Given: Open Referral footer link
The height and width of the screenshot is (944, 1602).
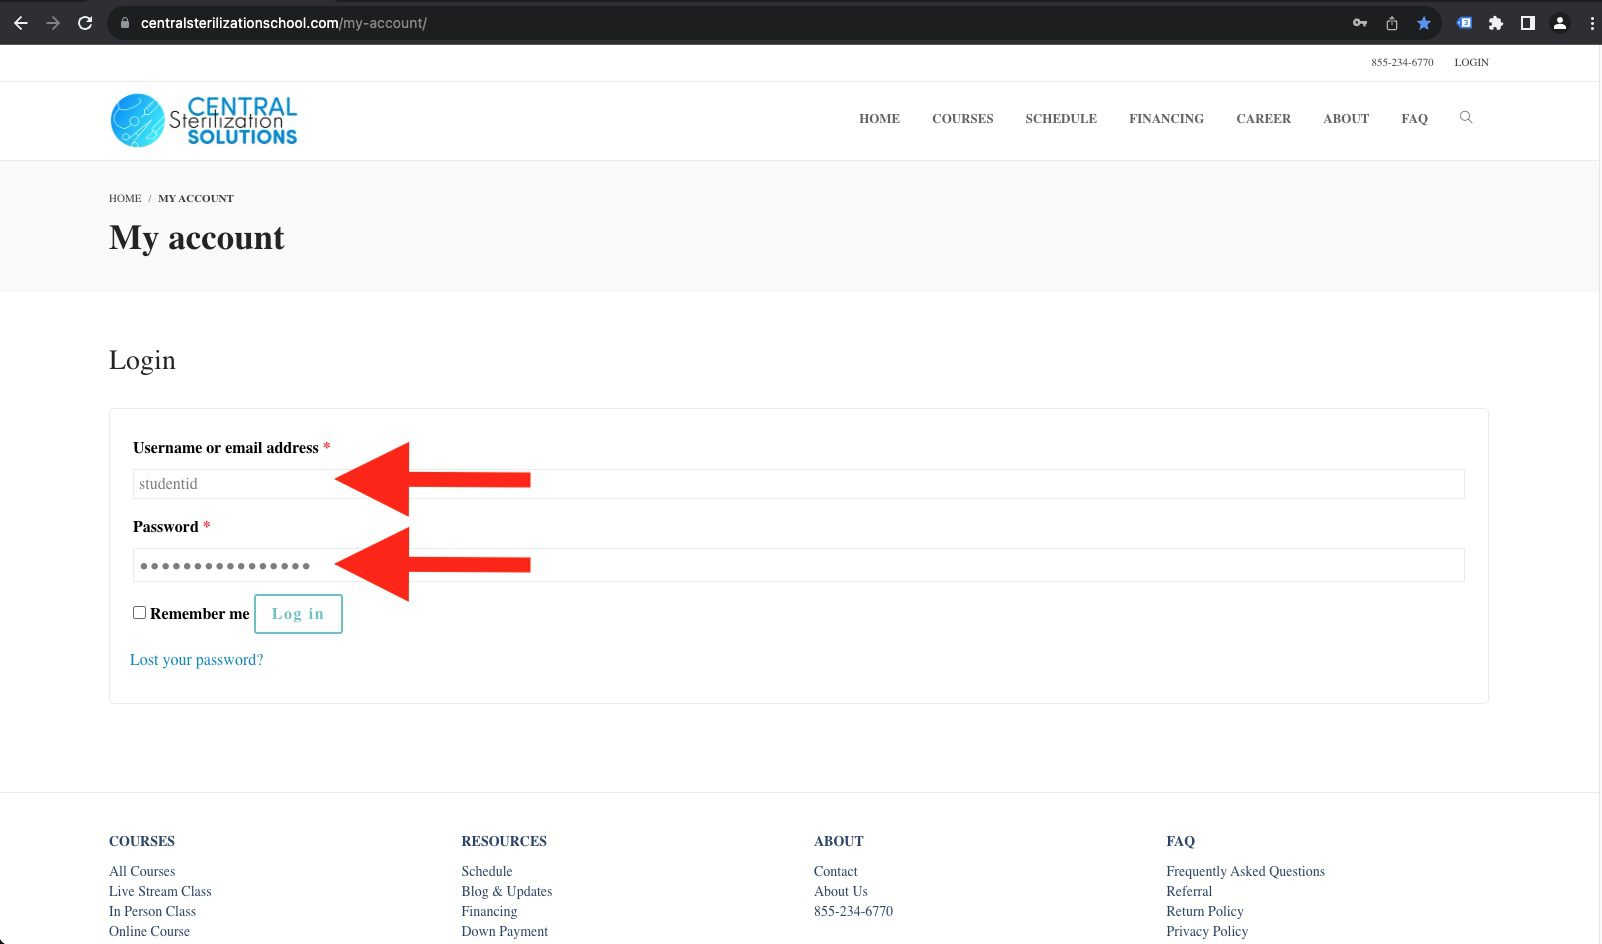Looking at the screenshot, I should coord(1189,891).
